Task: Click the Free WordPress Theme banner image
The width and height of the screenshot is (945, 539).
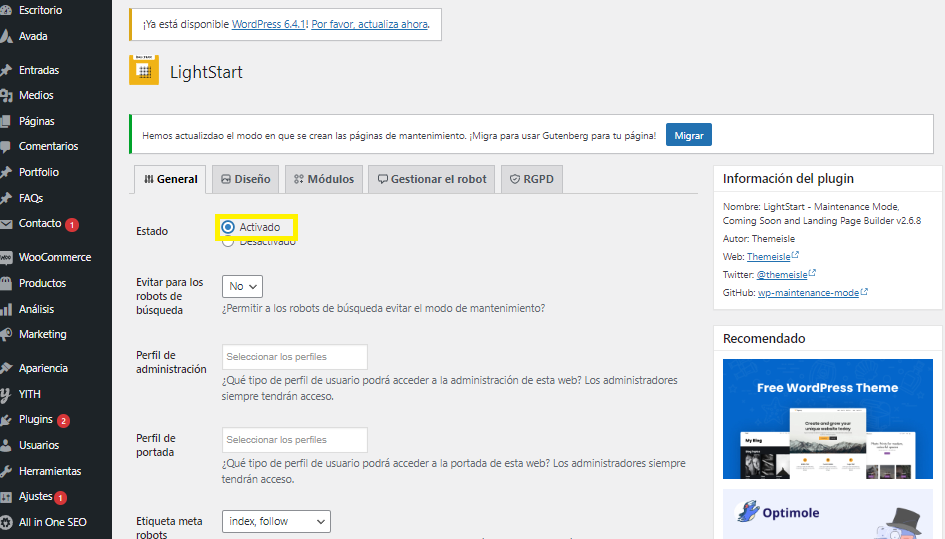Action: pos(827,419)
